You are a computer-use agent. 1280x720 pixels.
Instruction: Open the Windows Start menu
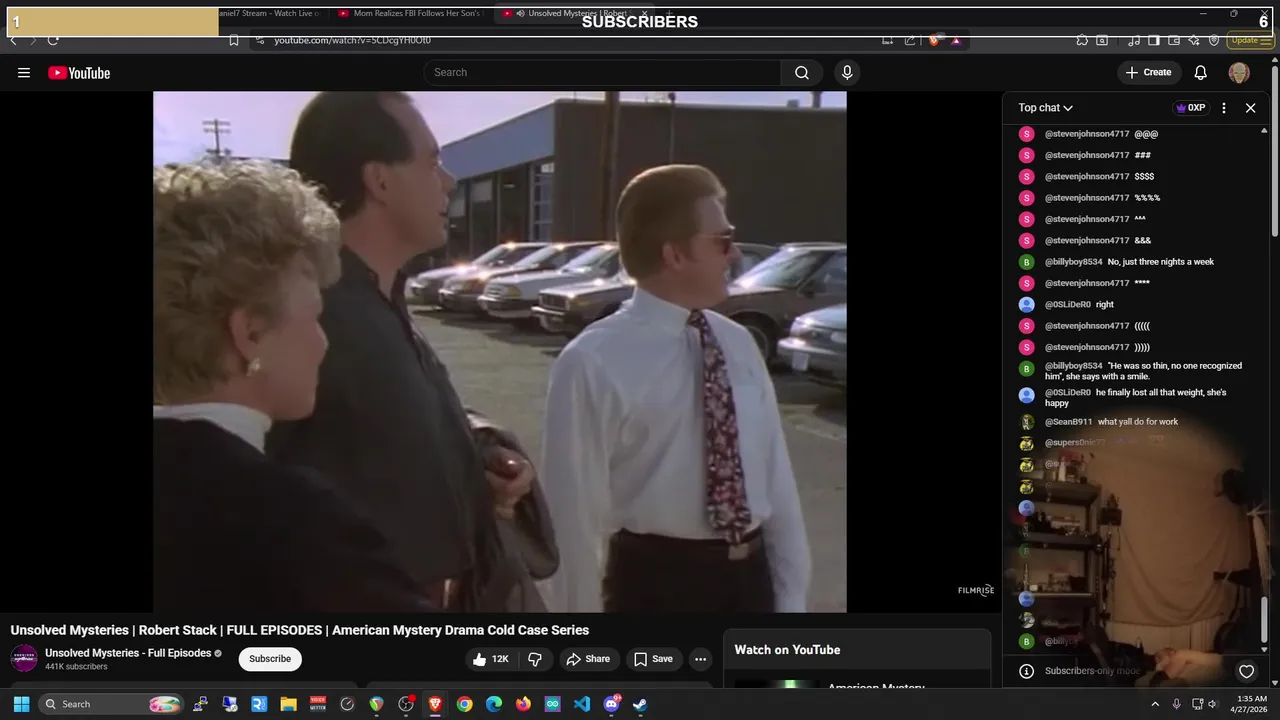click(x=21, y=704)
